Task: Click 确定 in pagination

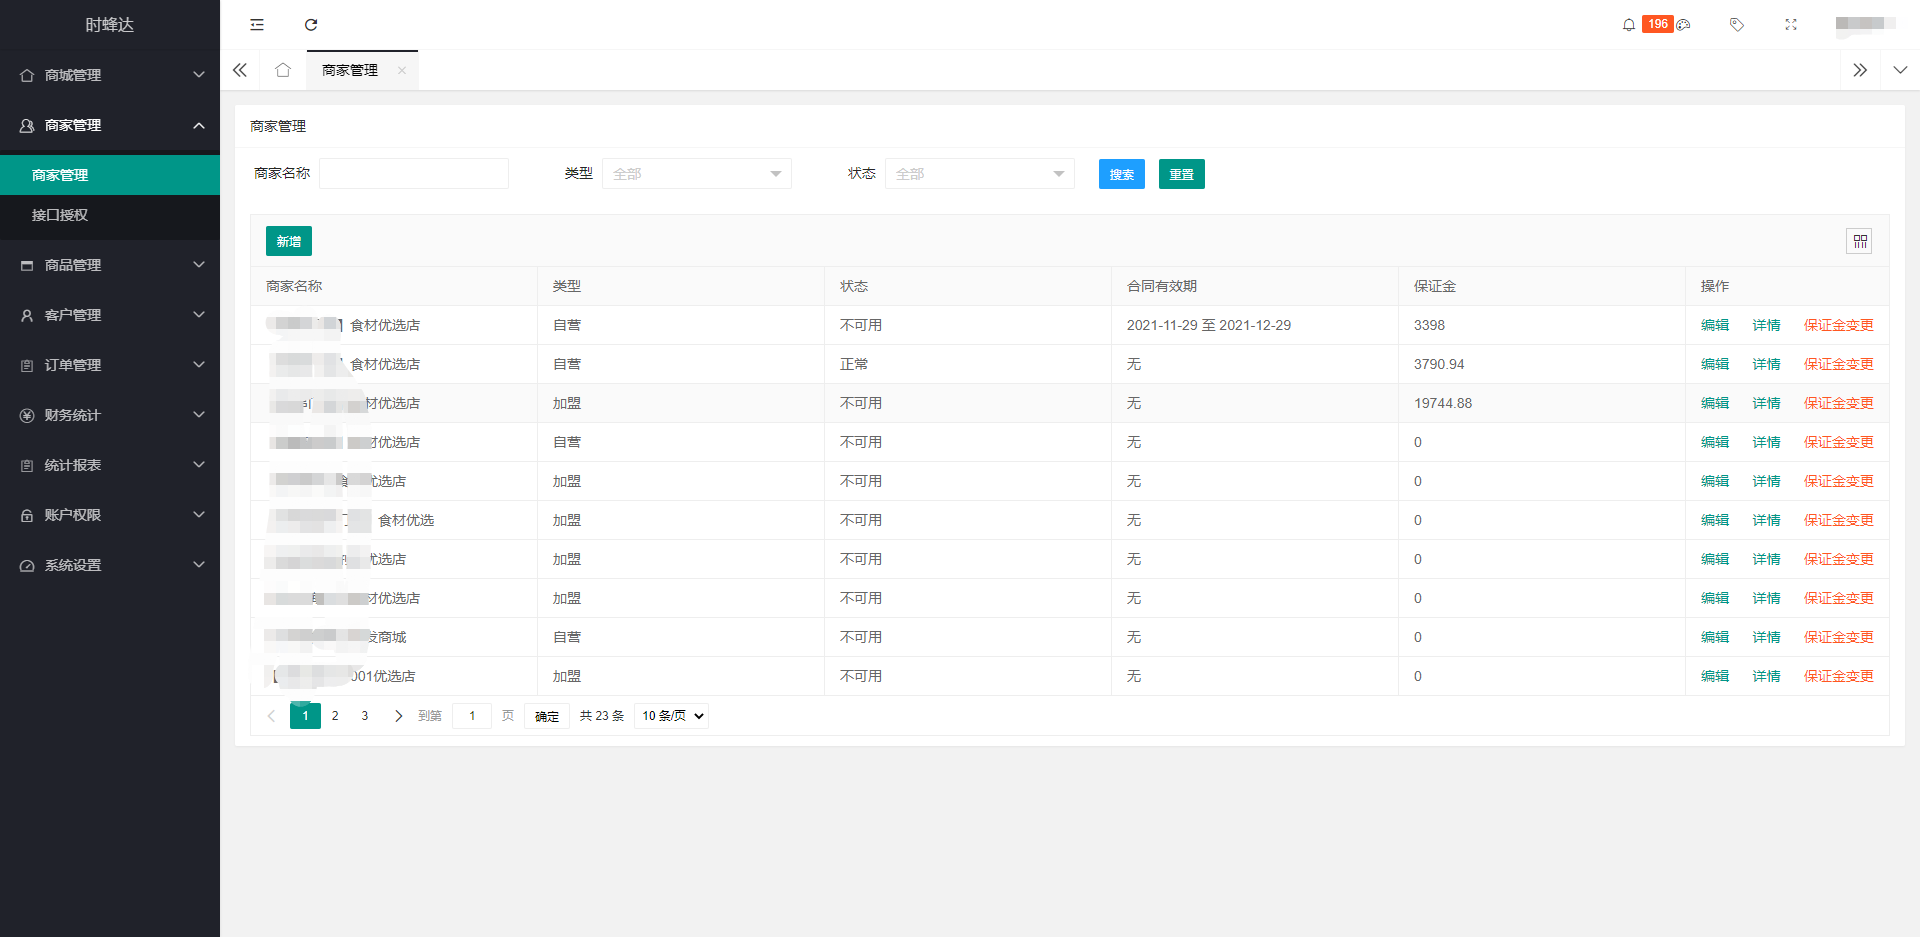Action: click(x=547, y=716)
